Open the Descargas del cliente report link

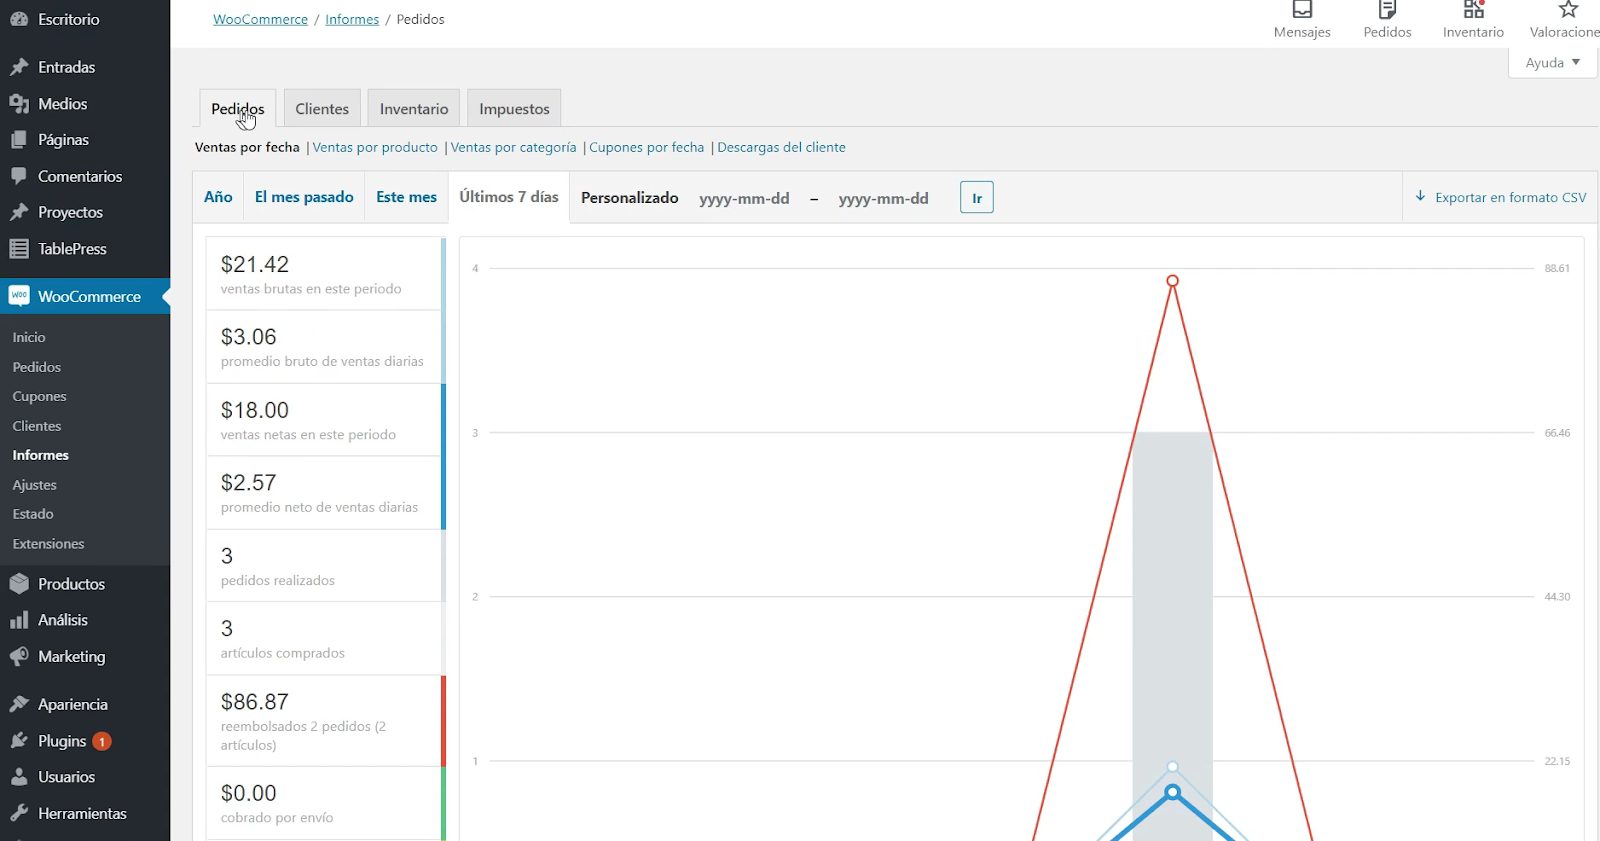click(x=781, y=147)
